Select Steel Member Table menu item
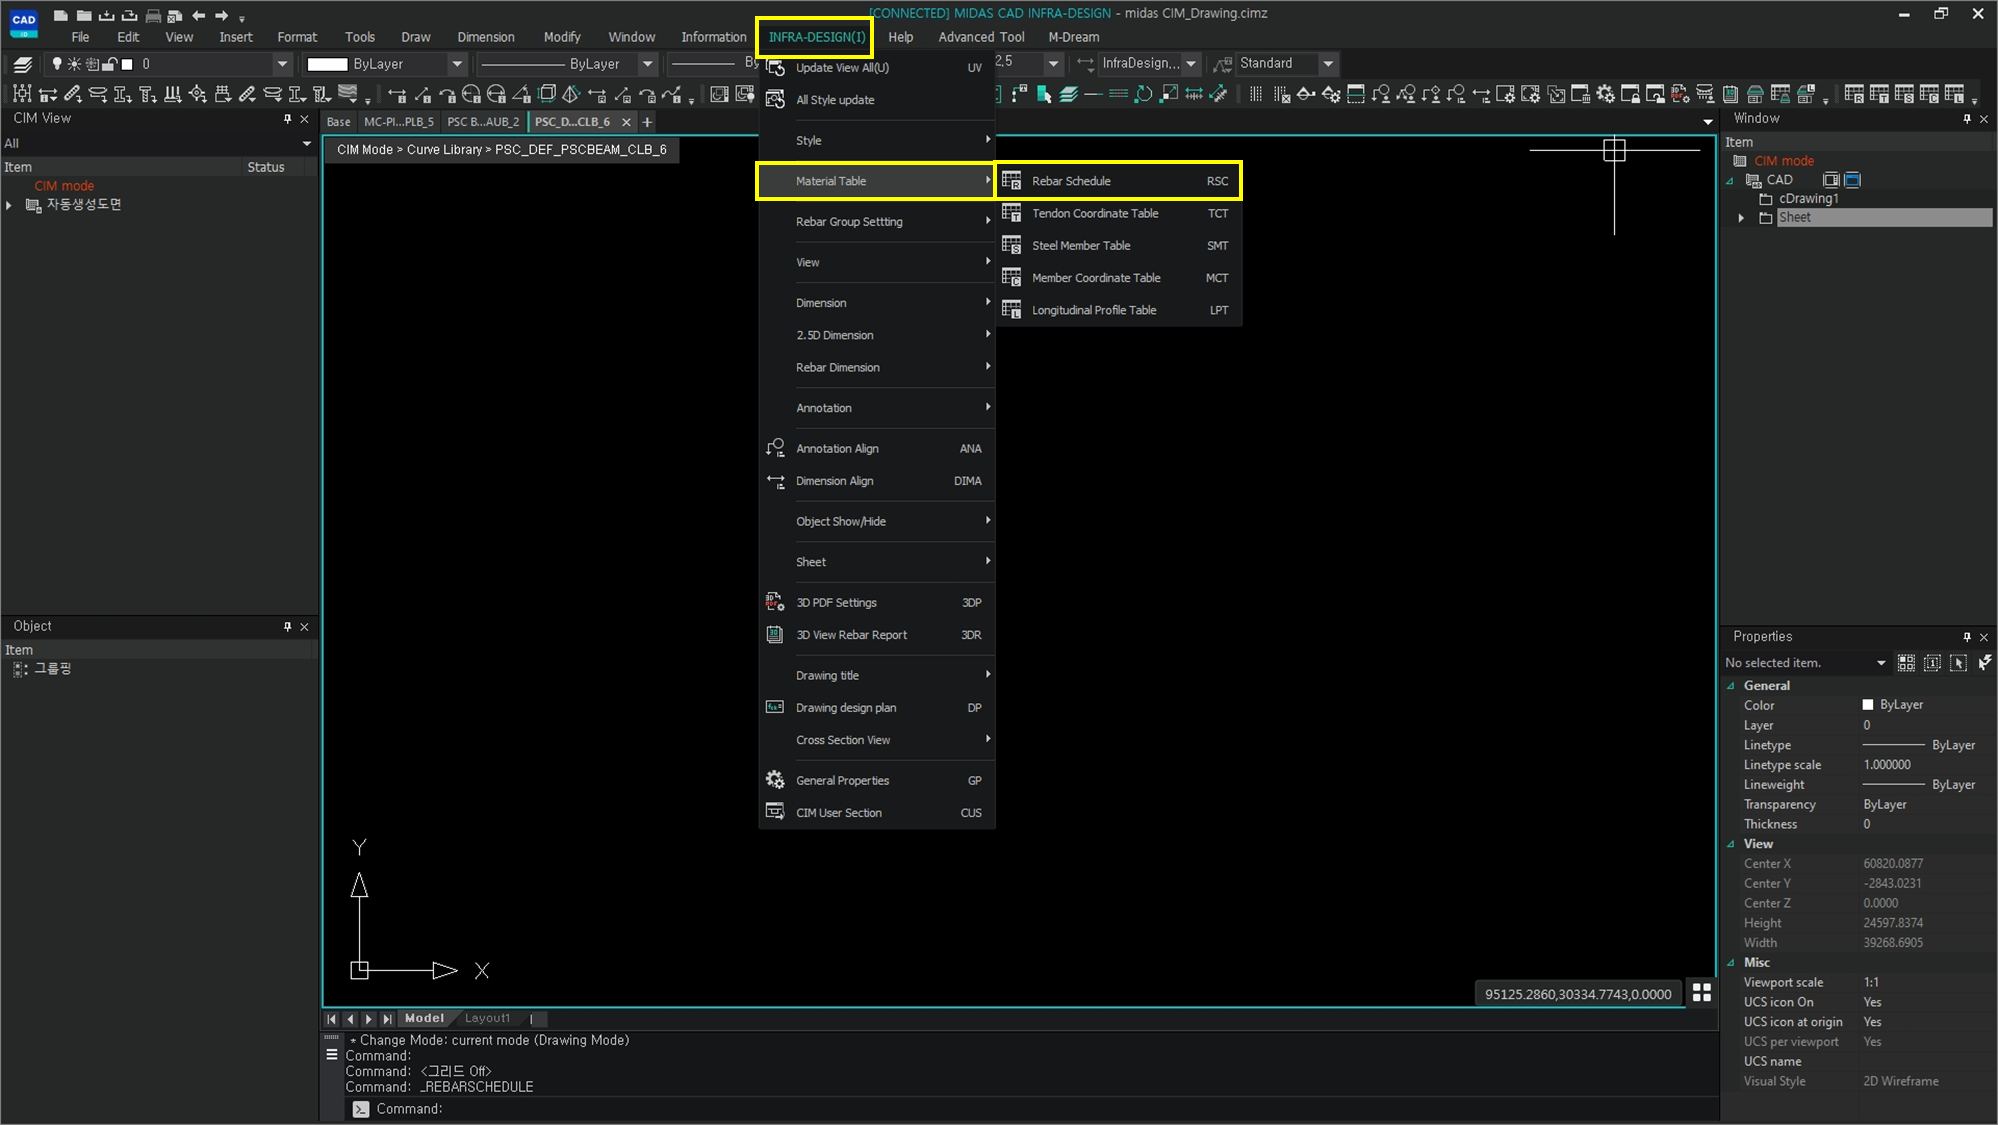Screen dimensions: 1998x1125 [1119, 245]
